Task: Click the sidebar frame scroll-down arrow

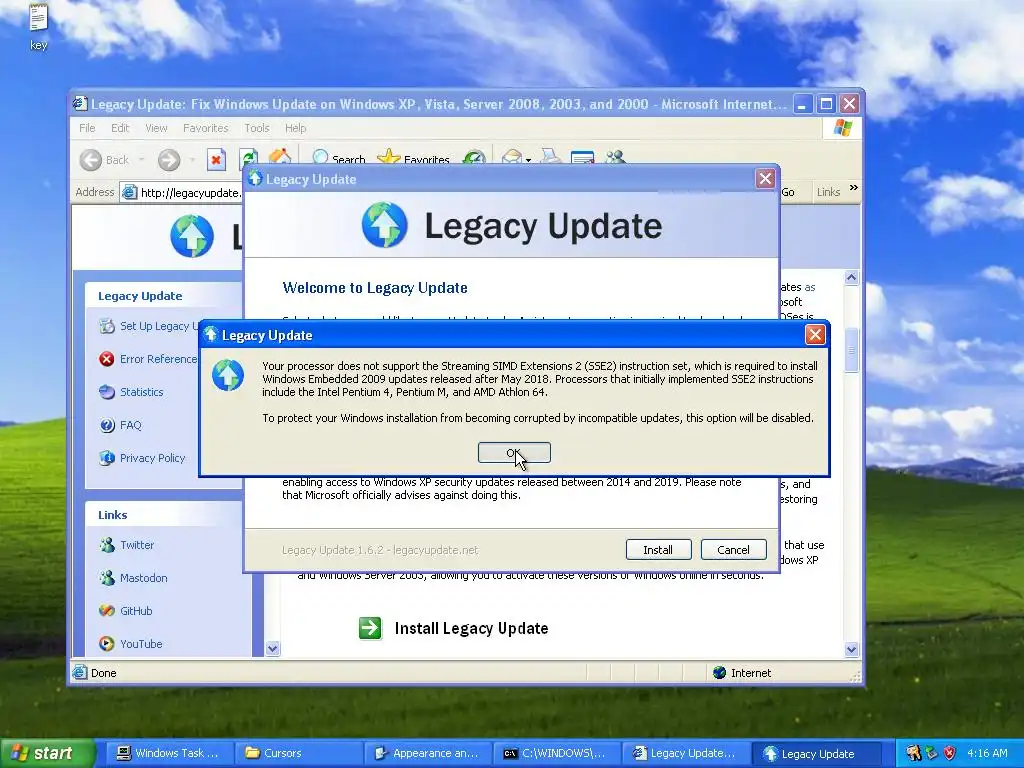Action: tap(273, 648)
